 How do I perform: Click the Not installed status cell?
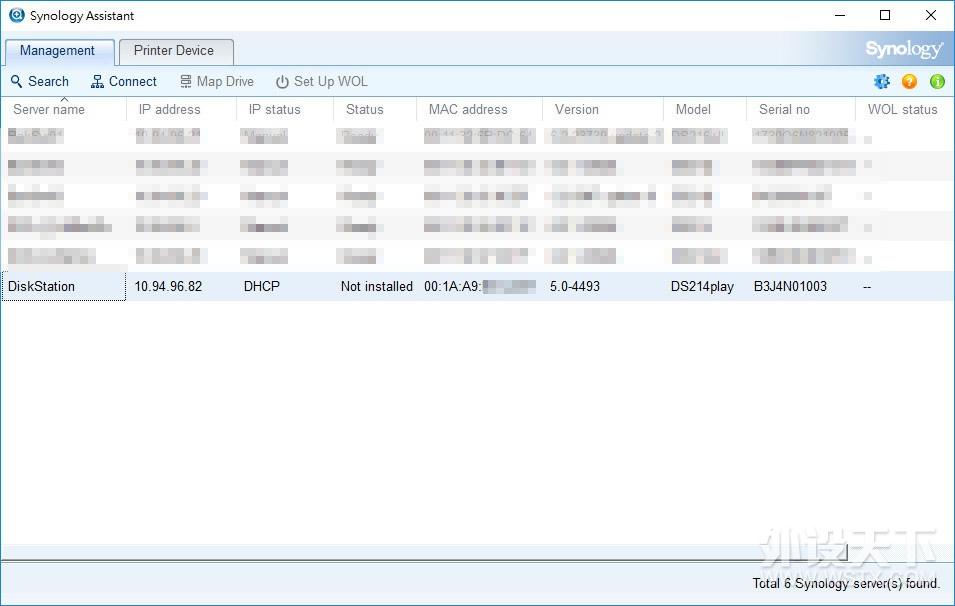pyautogui.click(x=376, y=286)
